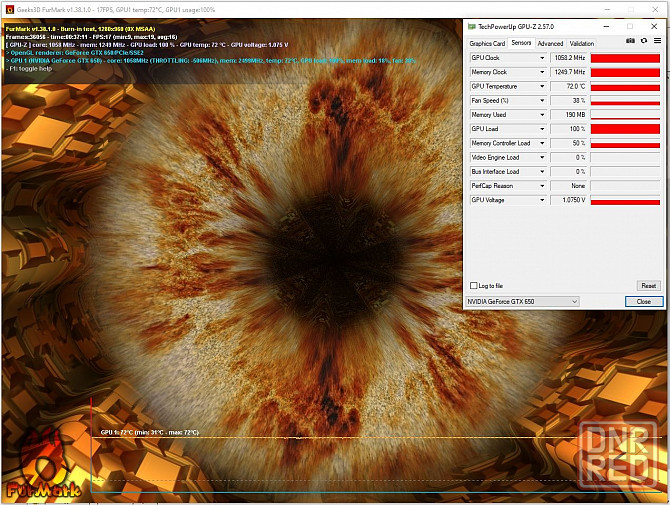The image size is (670, 505).
Task: Enable the Log to file checkbox
Action: [473, 285]
